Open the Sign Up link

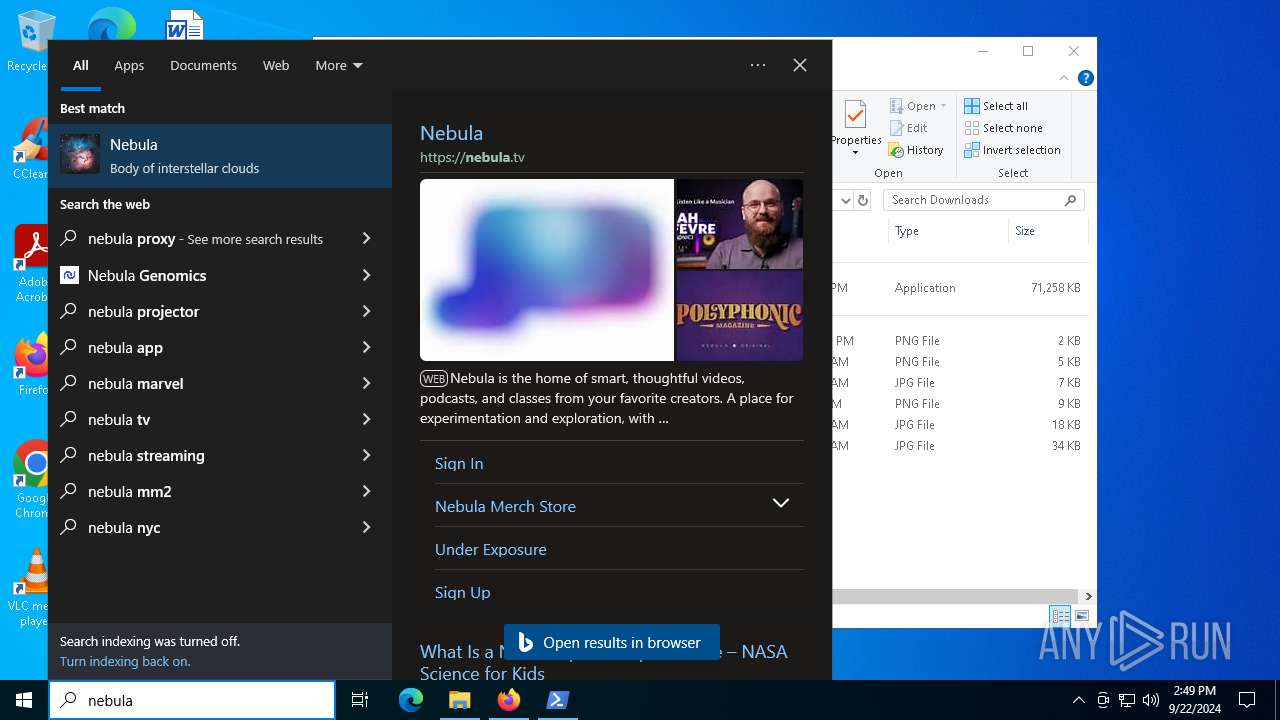click(462, 592)
